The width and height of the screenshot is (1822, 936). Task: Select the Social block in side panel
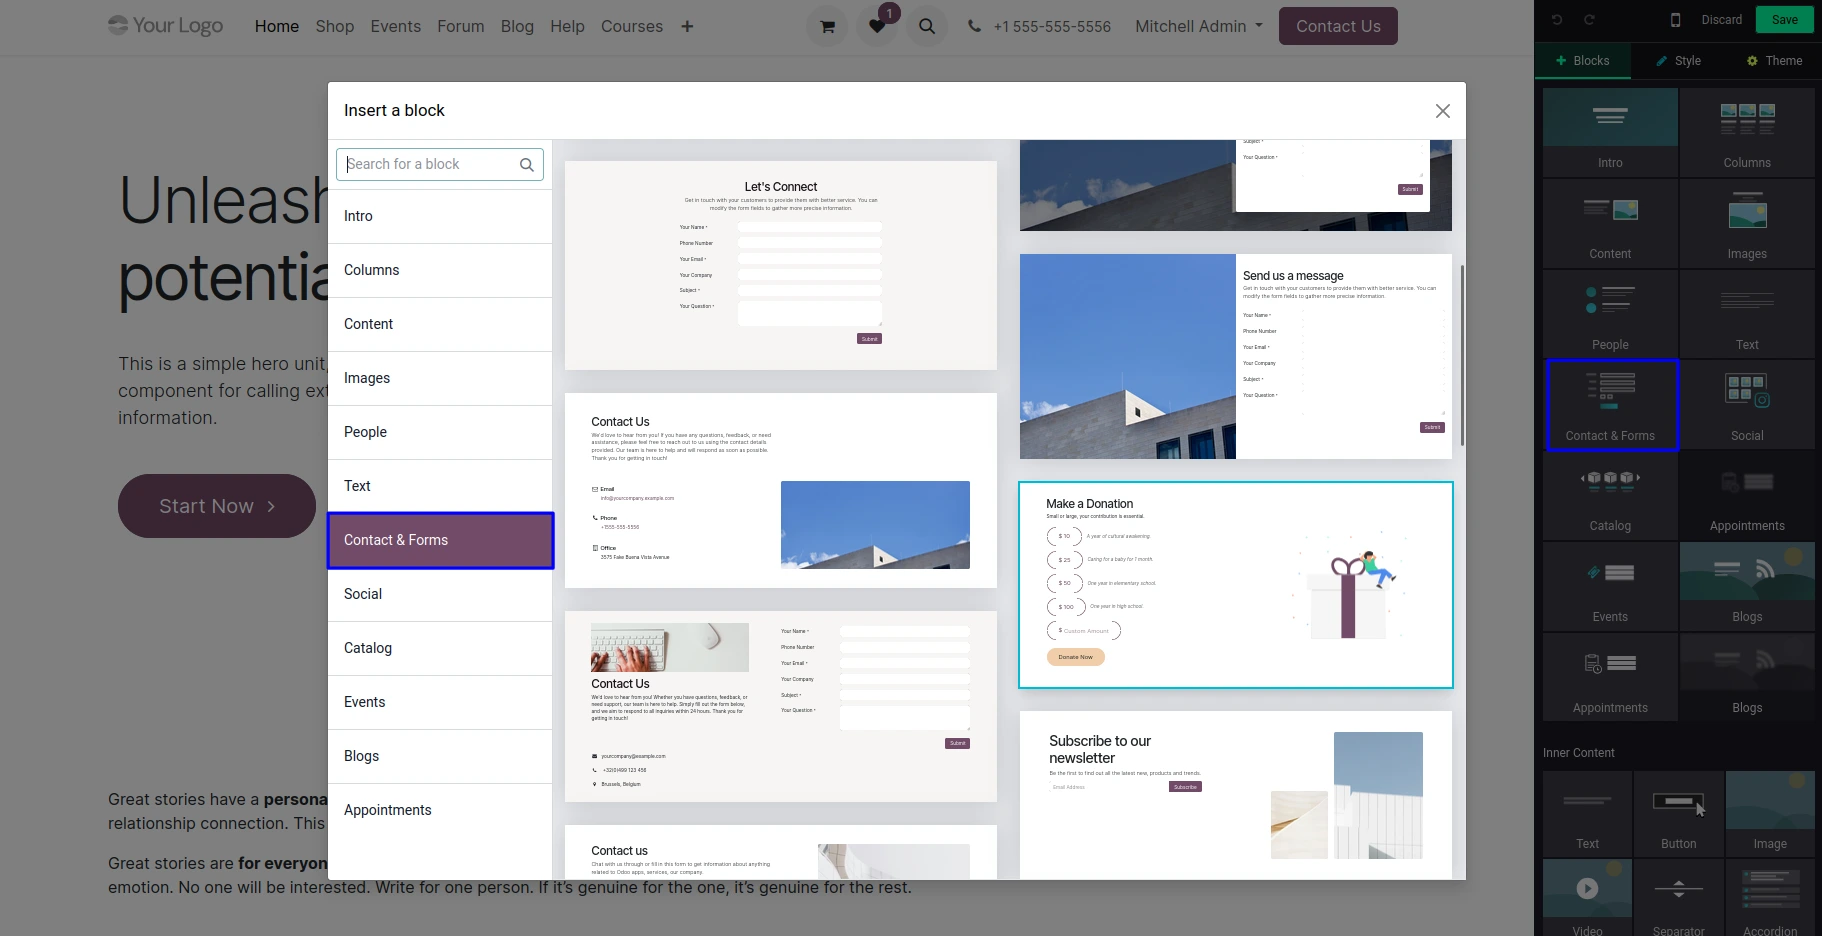[x=1747, y=405]
